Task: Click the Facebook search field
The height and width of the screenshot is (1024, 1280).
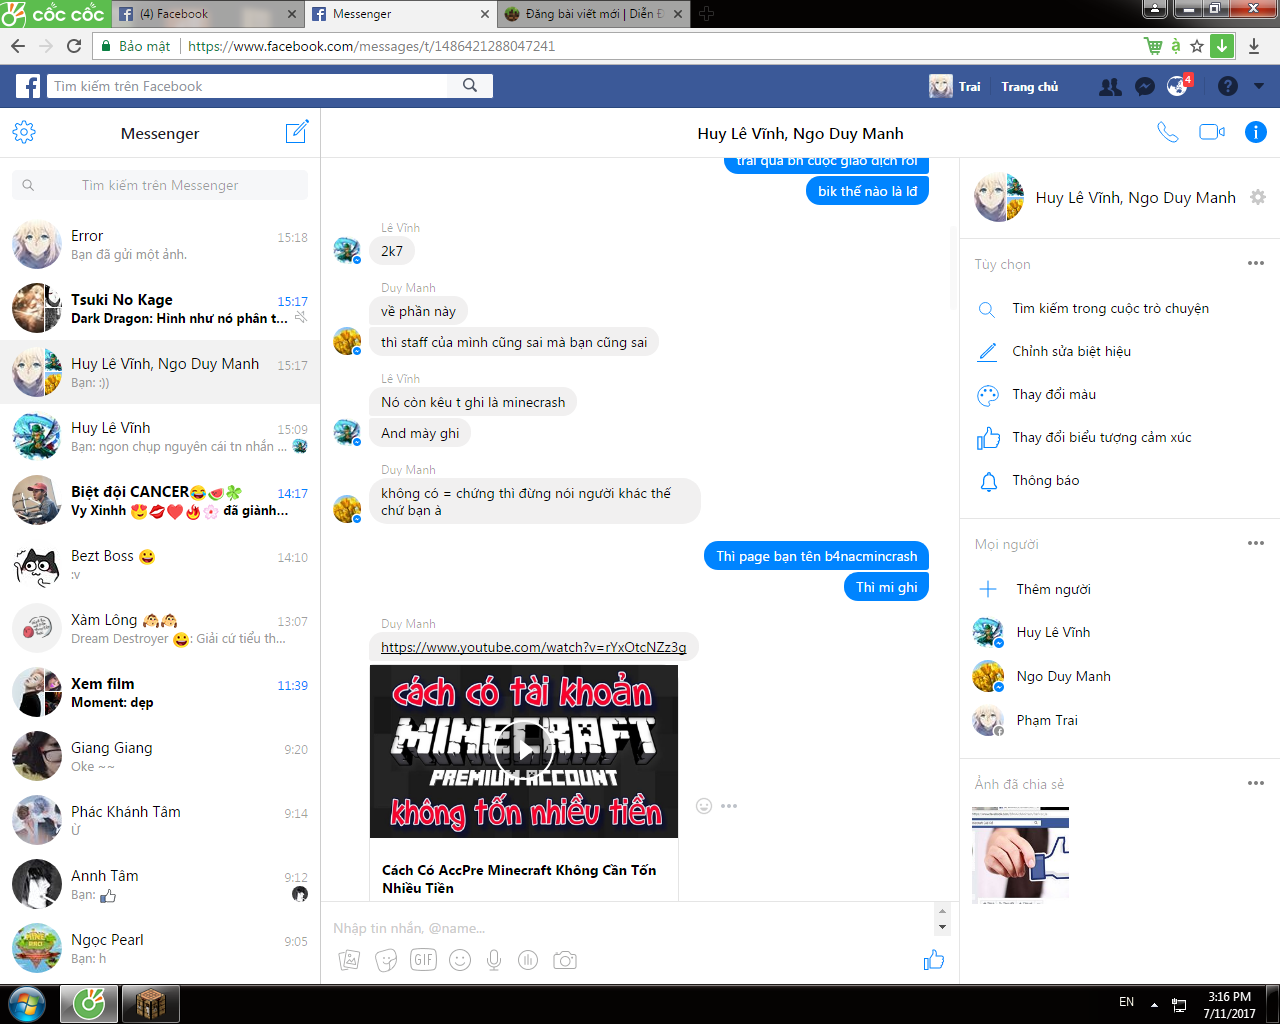Action: (x=247, y=86)
